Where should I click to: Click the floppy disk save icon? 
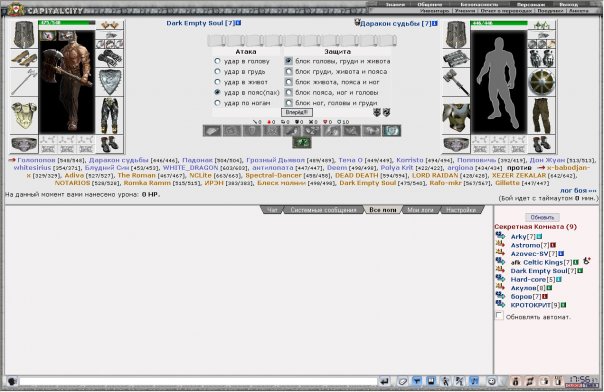431,381
